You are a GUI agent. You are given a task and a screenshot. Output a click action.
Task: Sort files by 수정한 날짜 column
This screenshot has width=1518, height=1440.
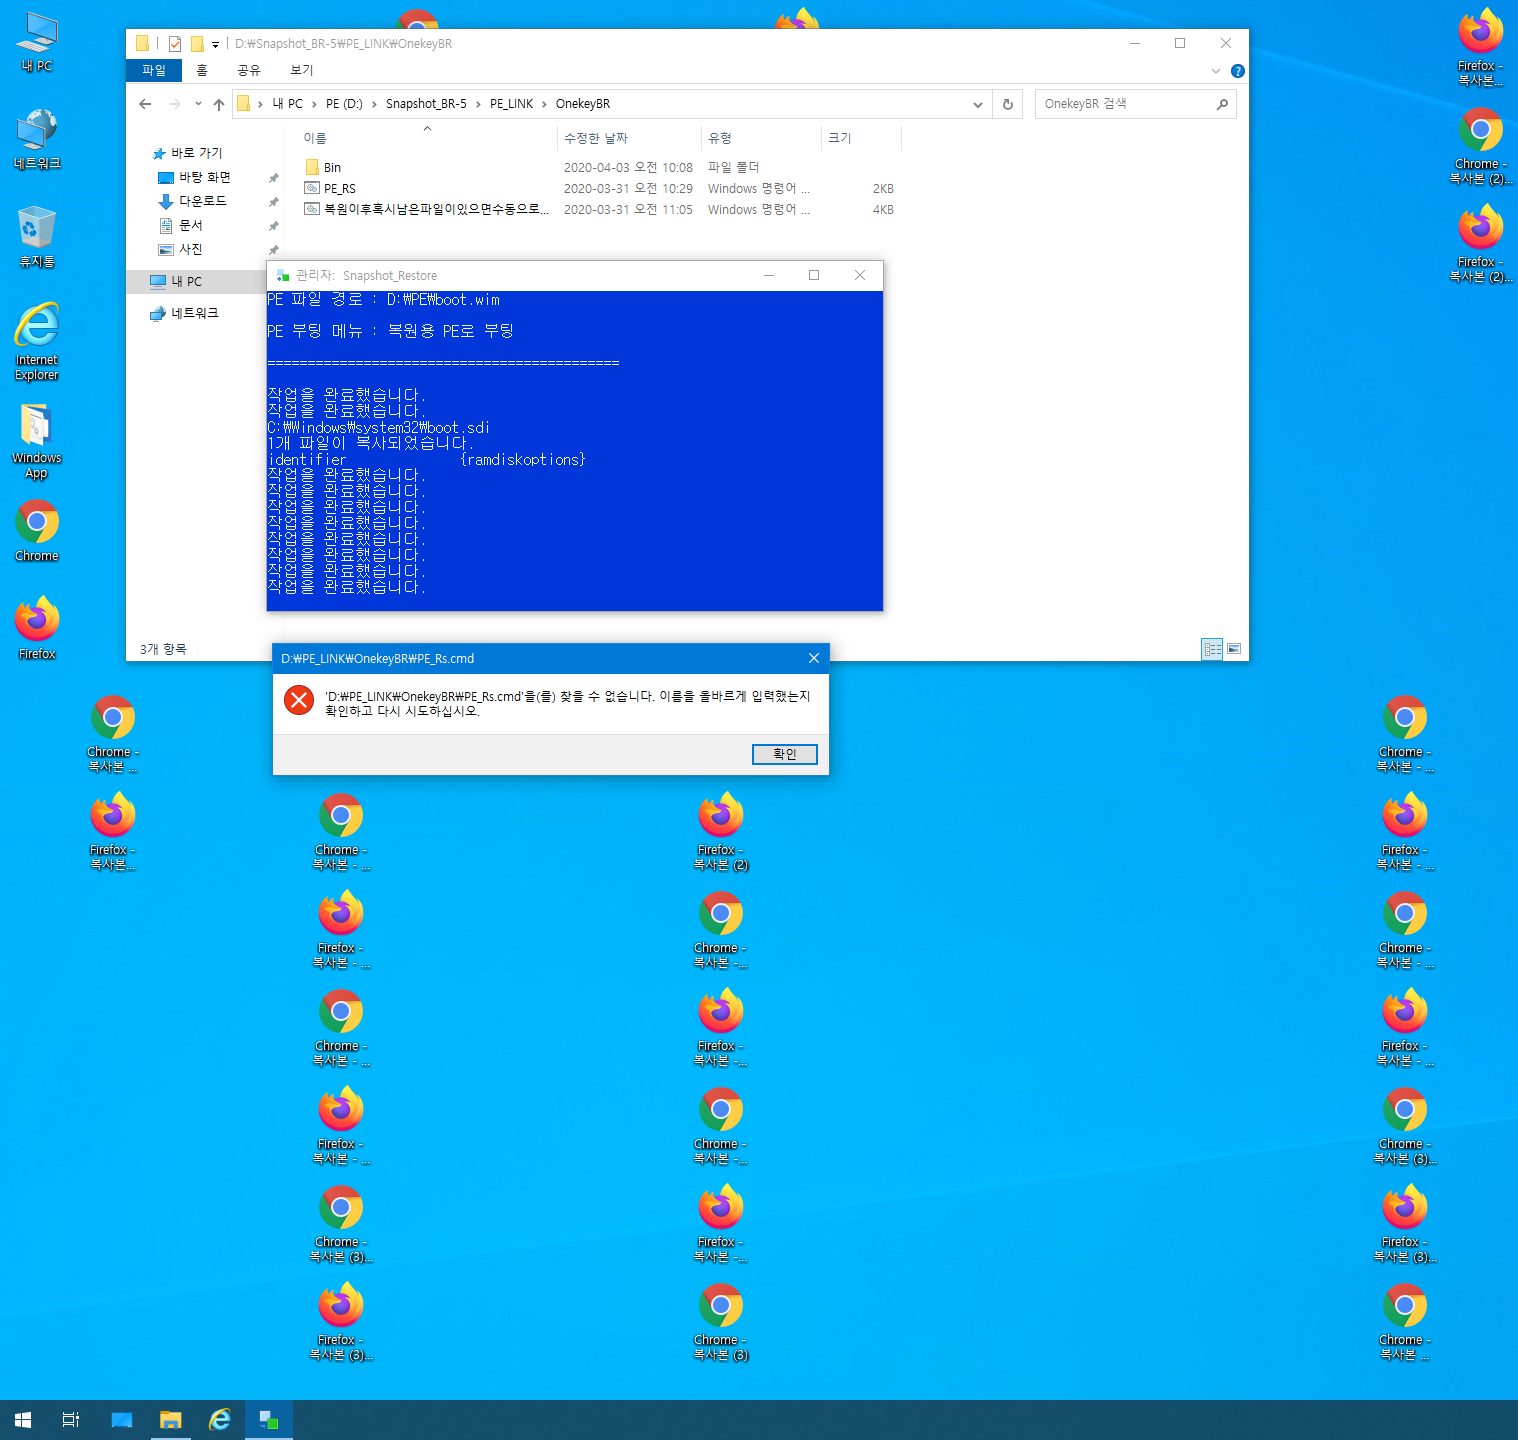[628, 138]
